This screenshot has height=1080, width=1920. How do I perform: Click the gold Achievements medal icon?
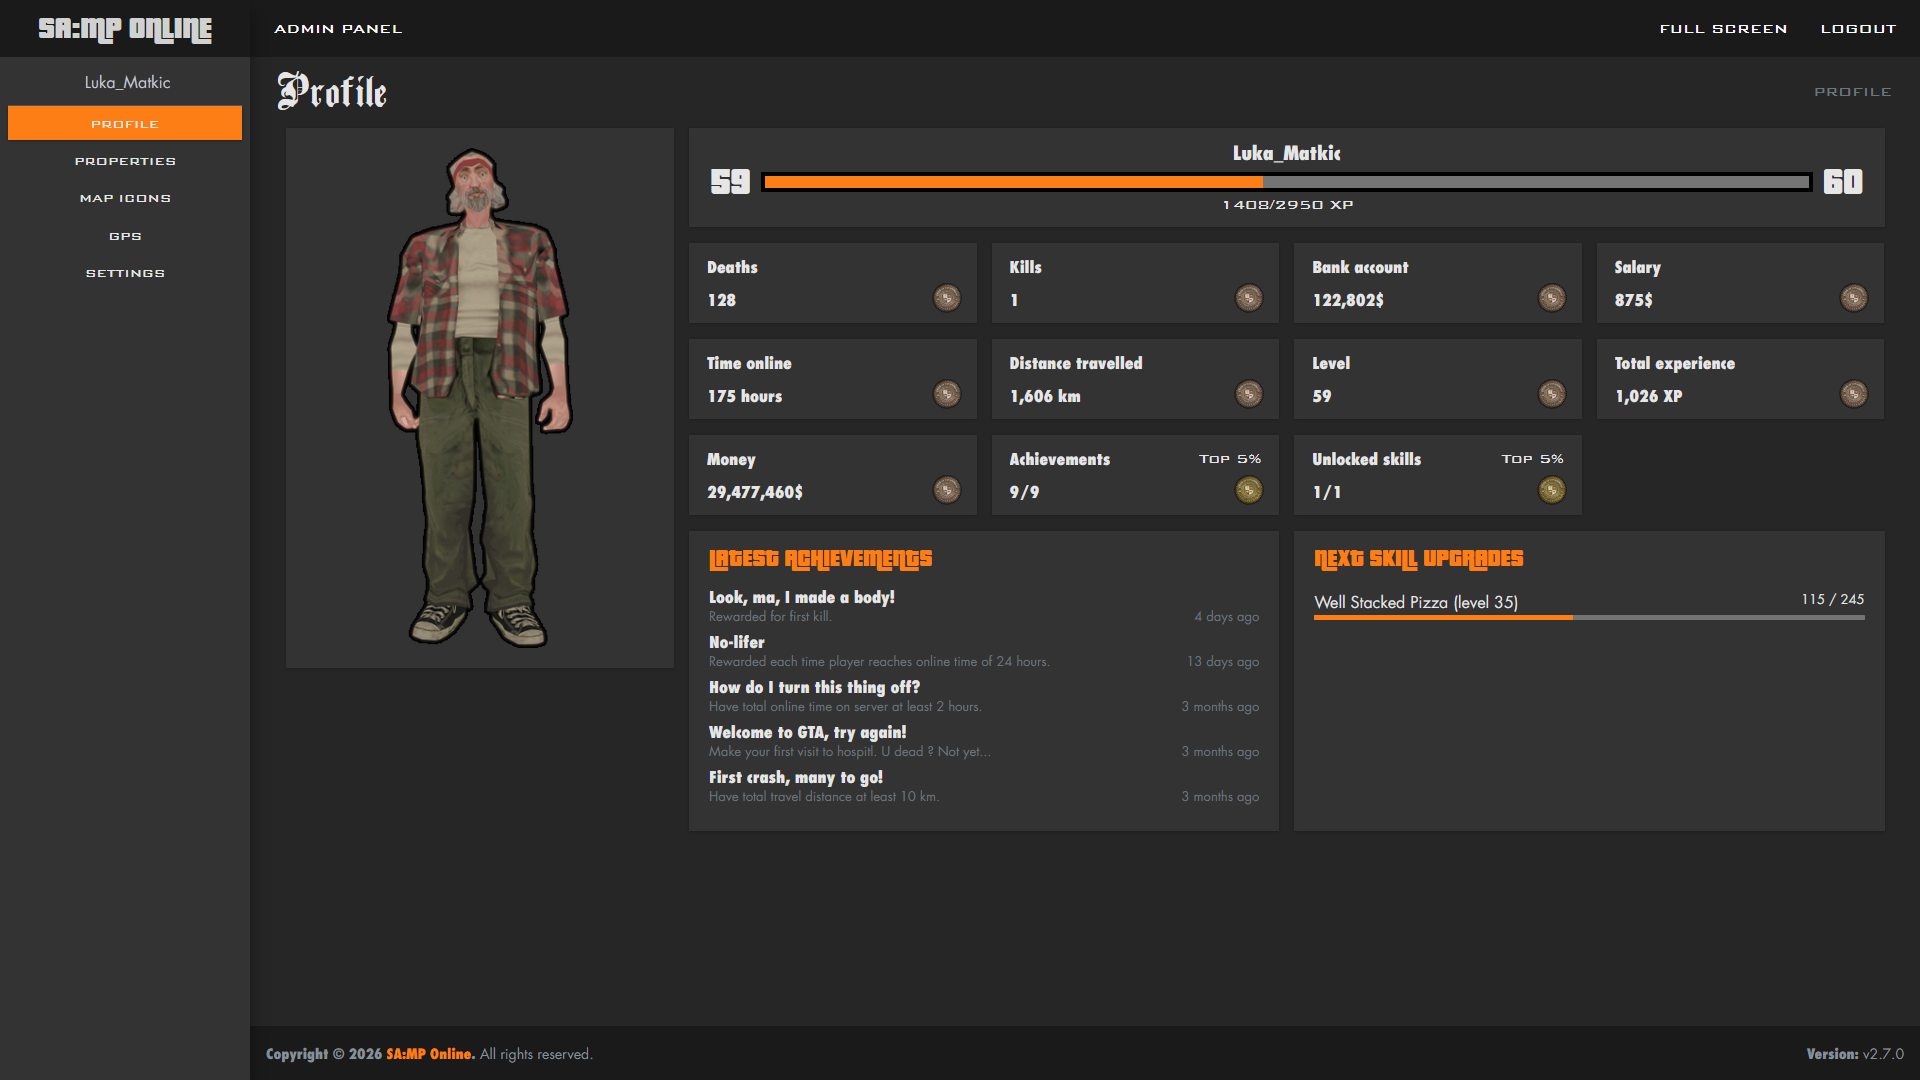pyautogui.click(x=1248, y=490)
